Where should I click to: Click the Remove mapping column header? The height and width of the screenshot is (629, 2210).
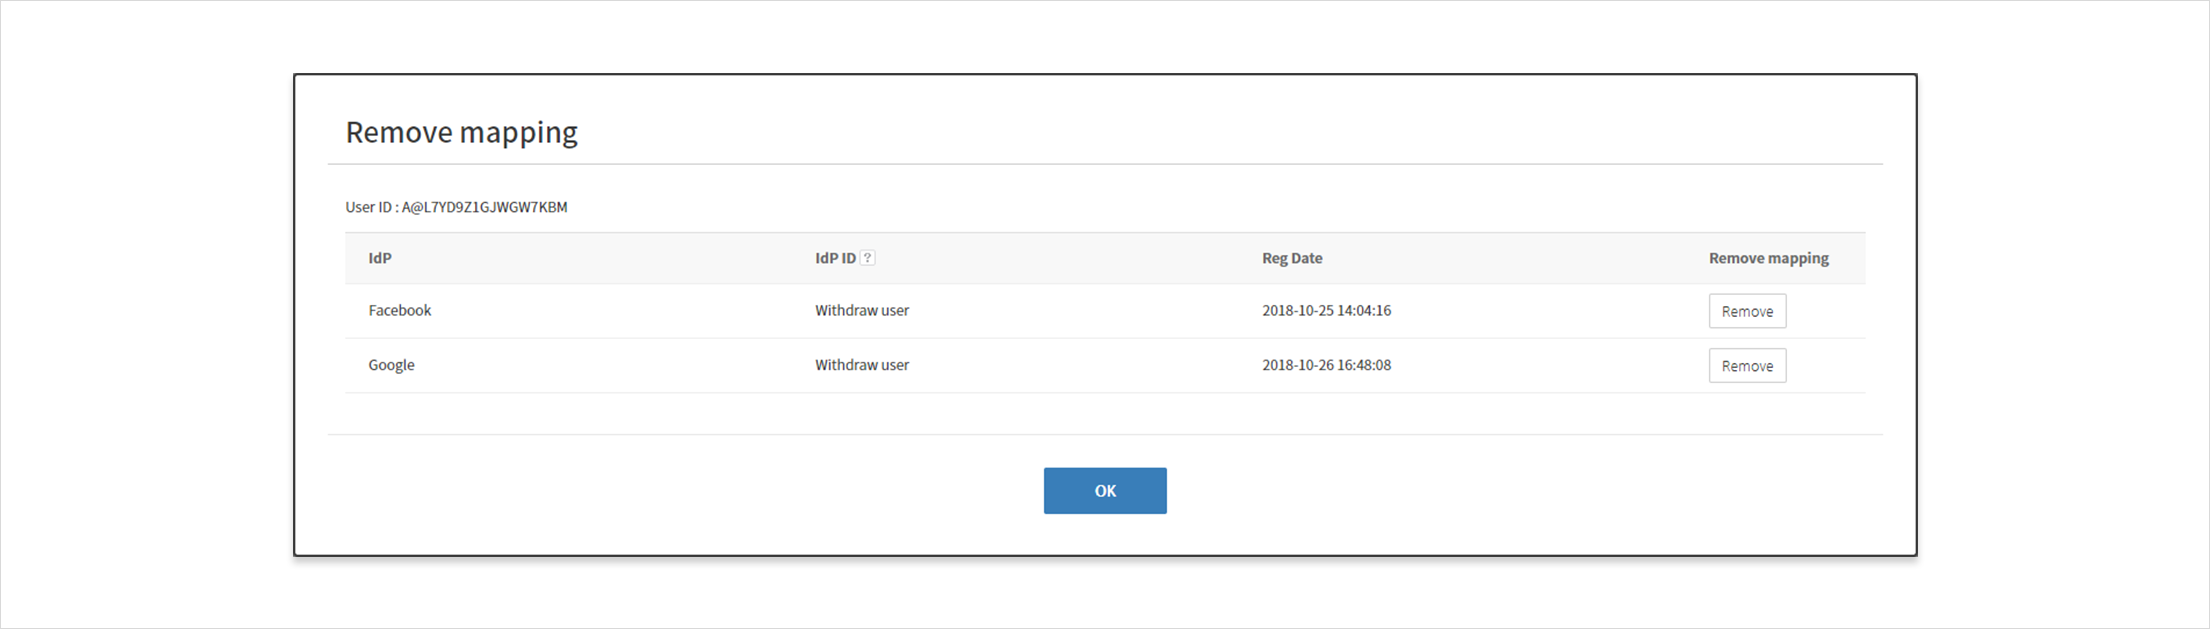tap(1769, 258)
